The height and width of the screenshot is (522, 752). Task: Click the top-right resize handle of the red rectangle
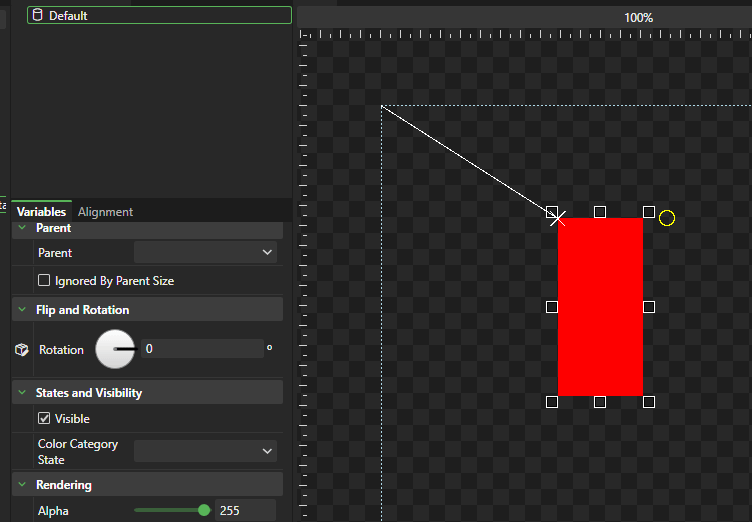point(649,212)
